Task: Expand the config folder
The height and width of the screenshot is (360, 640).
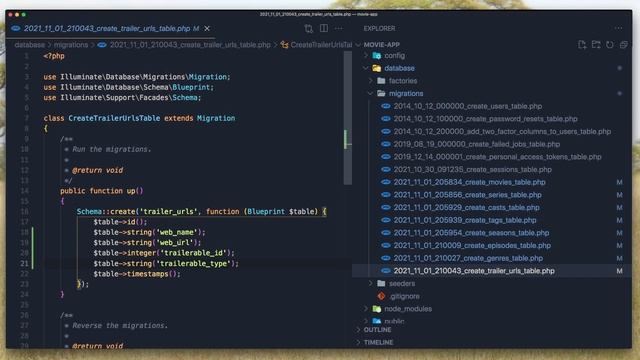Action: [x=366, y=56]
